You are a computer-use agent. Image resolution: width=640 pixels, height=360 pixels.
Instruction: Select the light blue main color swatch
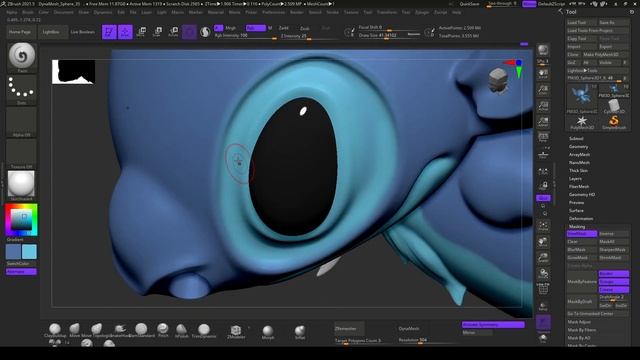coord(29,252)
